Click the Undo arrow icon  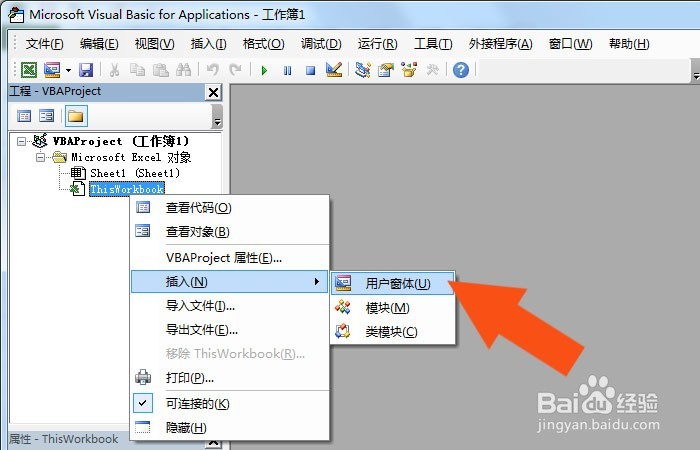pyautogui.click(x=212, y=70)
